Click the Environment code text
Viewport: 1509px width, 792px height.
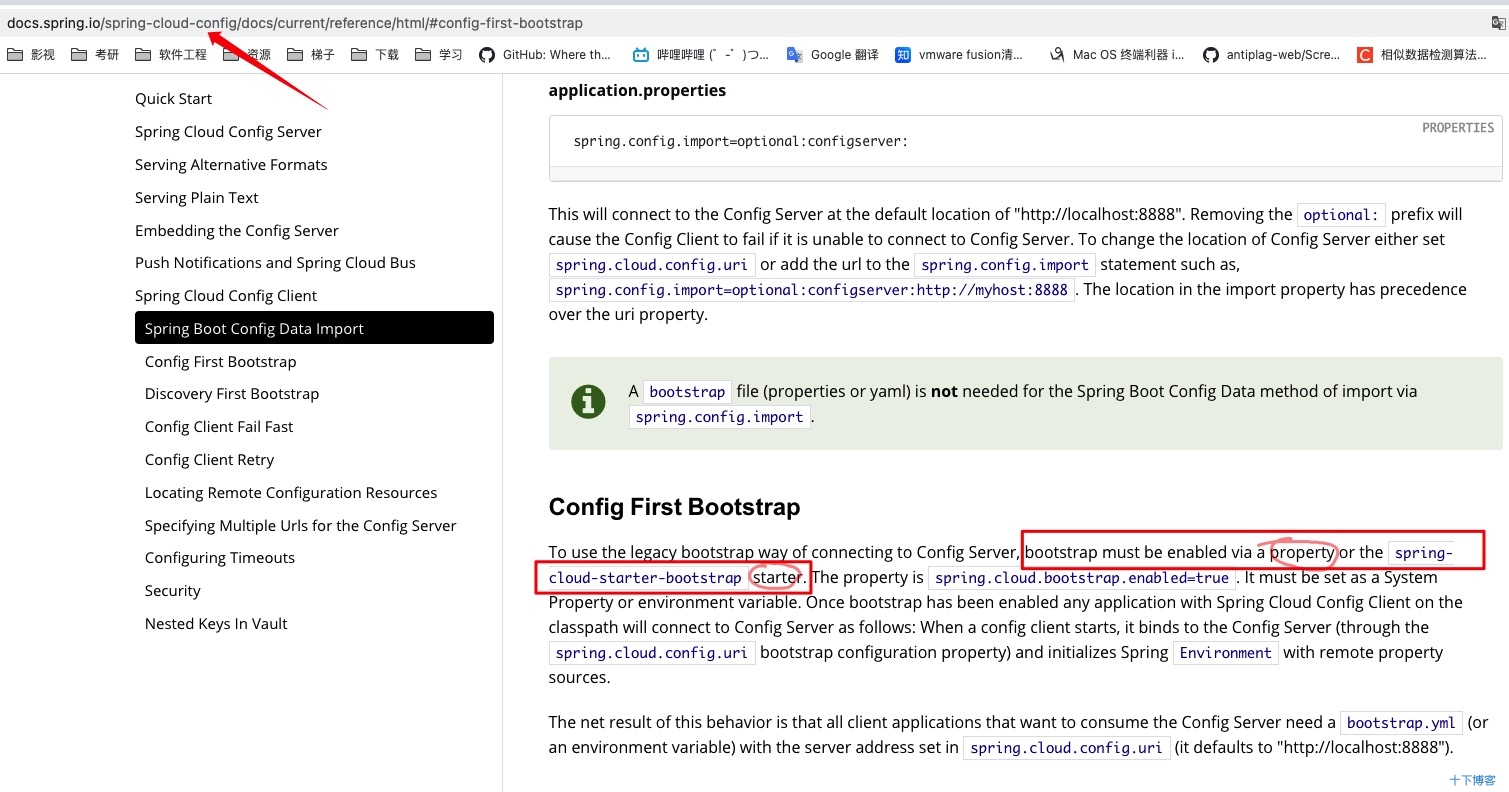click(1225, 653)
